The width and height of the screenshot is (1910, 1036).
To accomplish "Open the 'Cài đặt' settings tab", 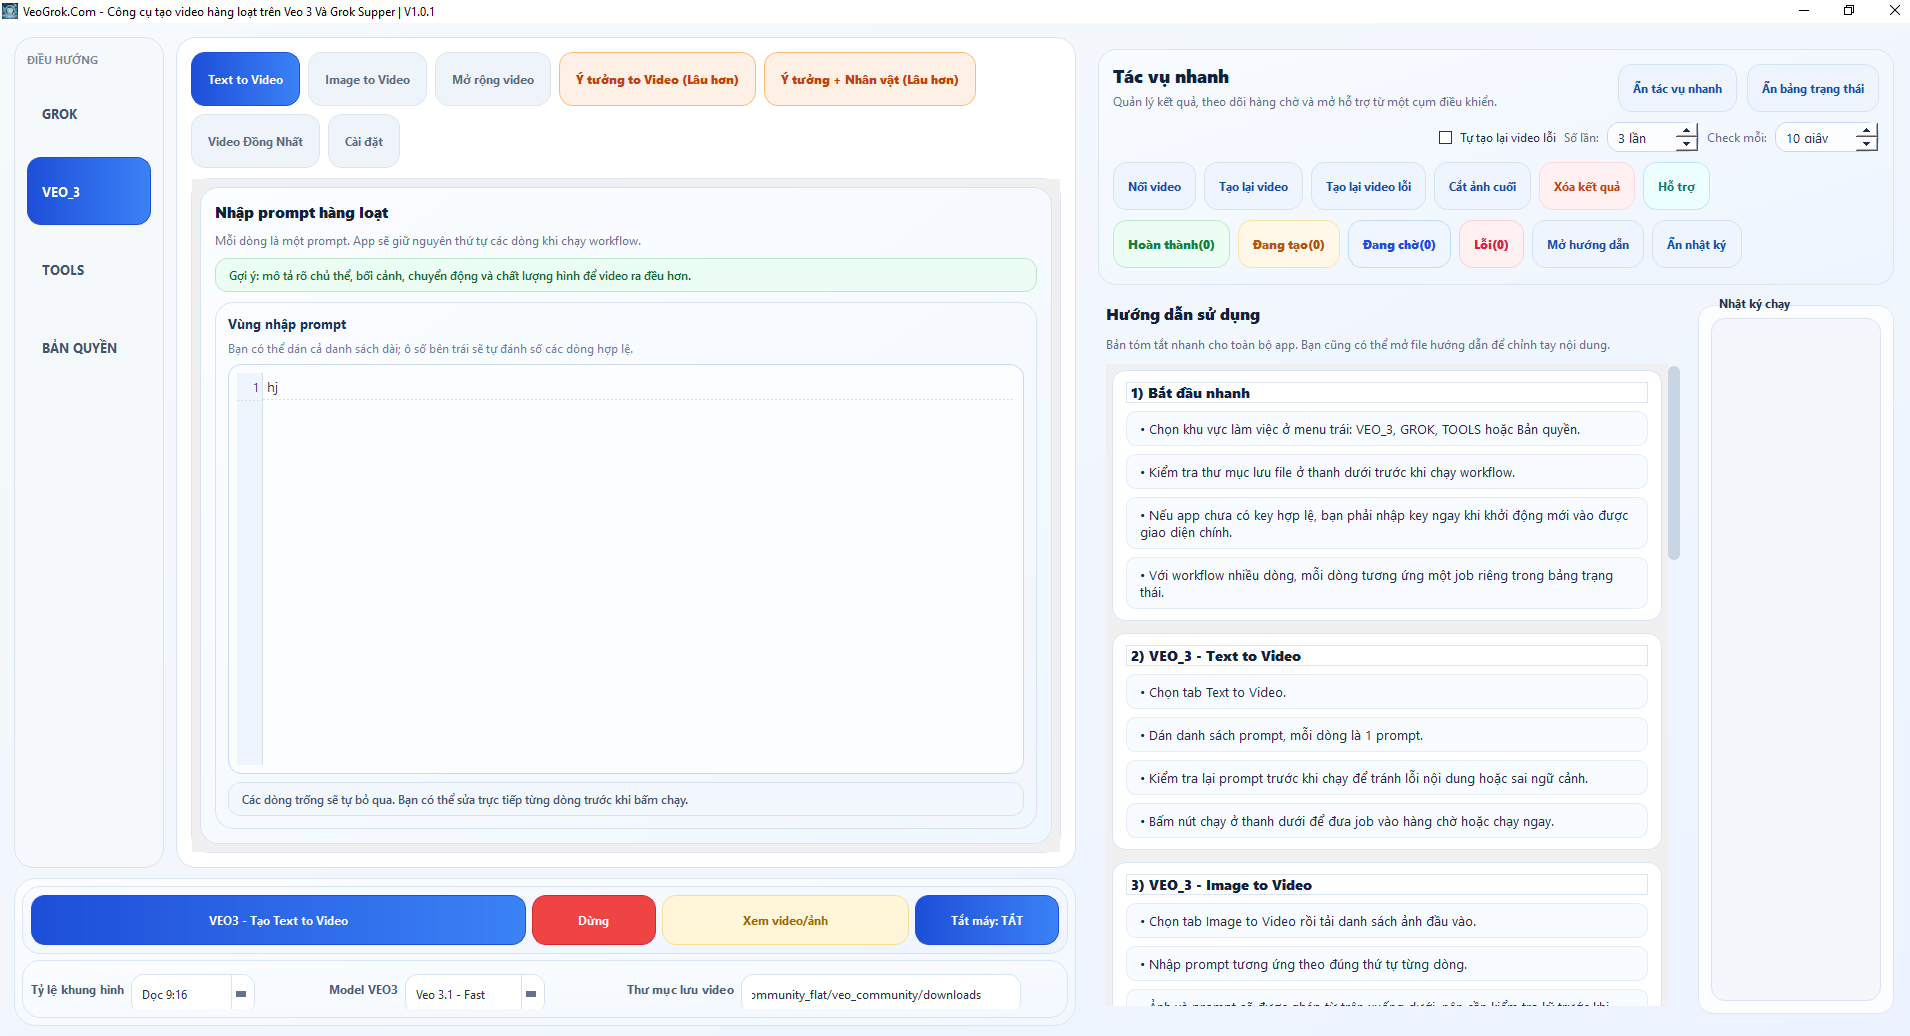I will click(x=363, y=142).
